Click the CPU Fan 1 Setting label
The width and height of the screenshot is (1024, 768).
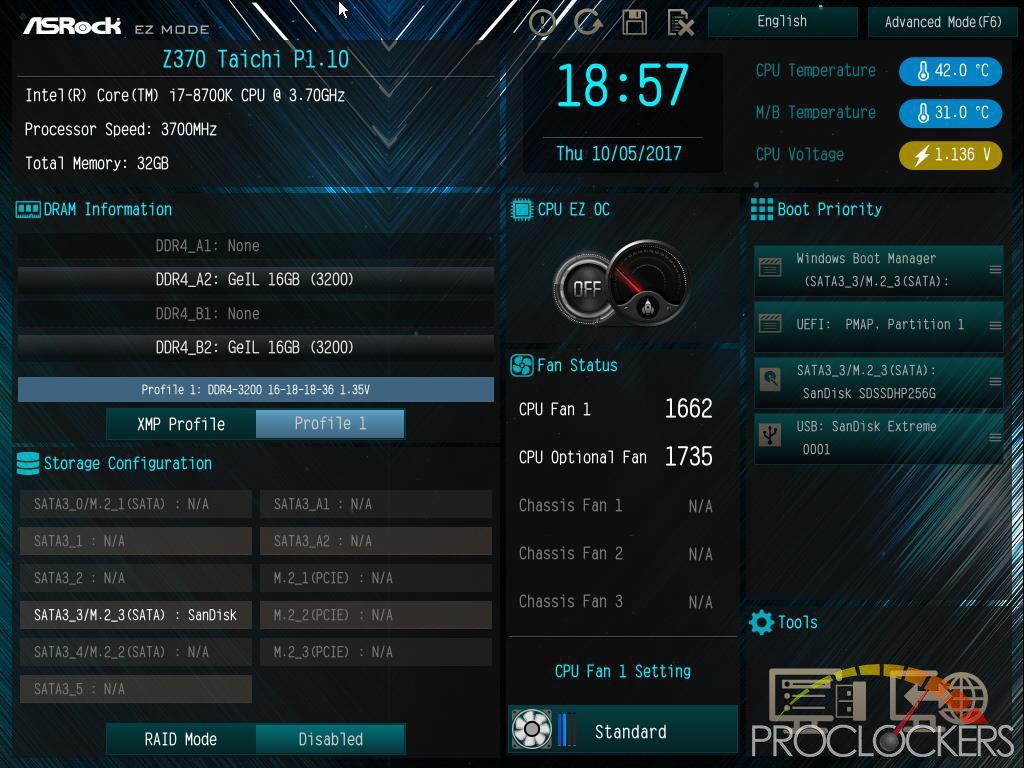(x=622, y=671)
